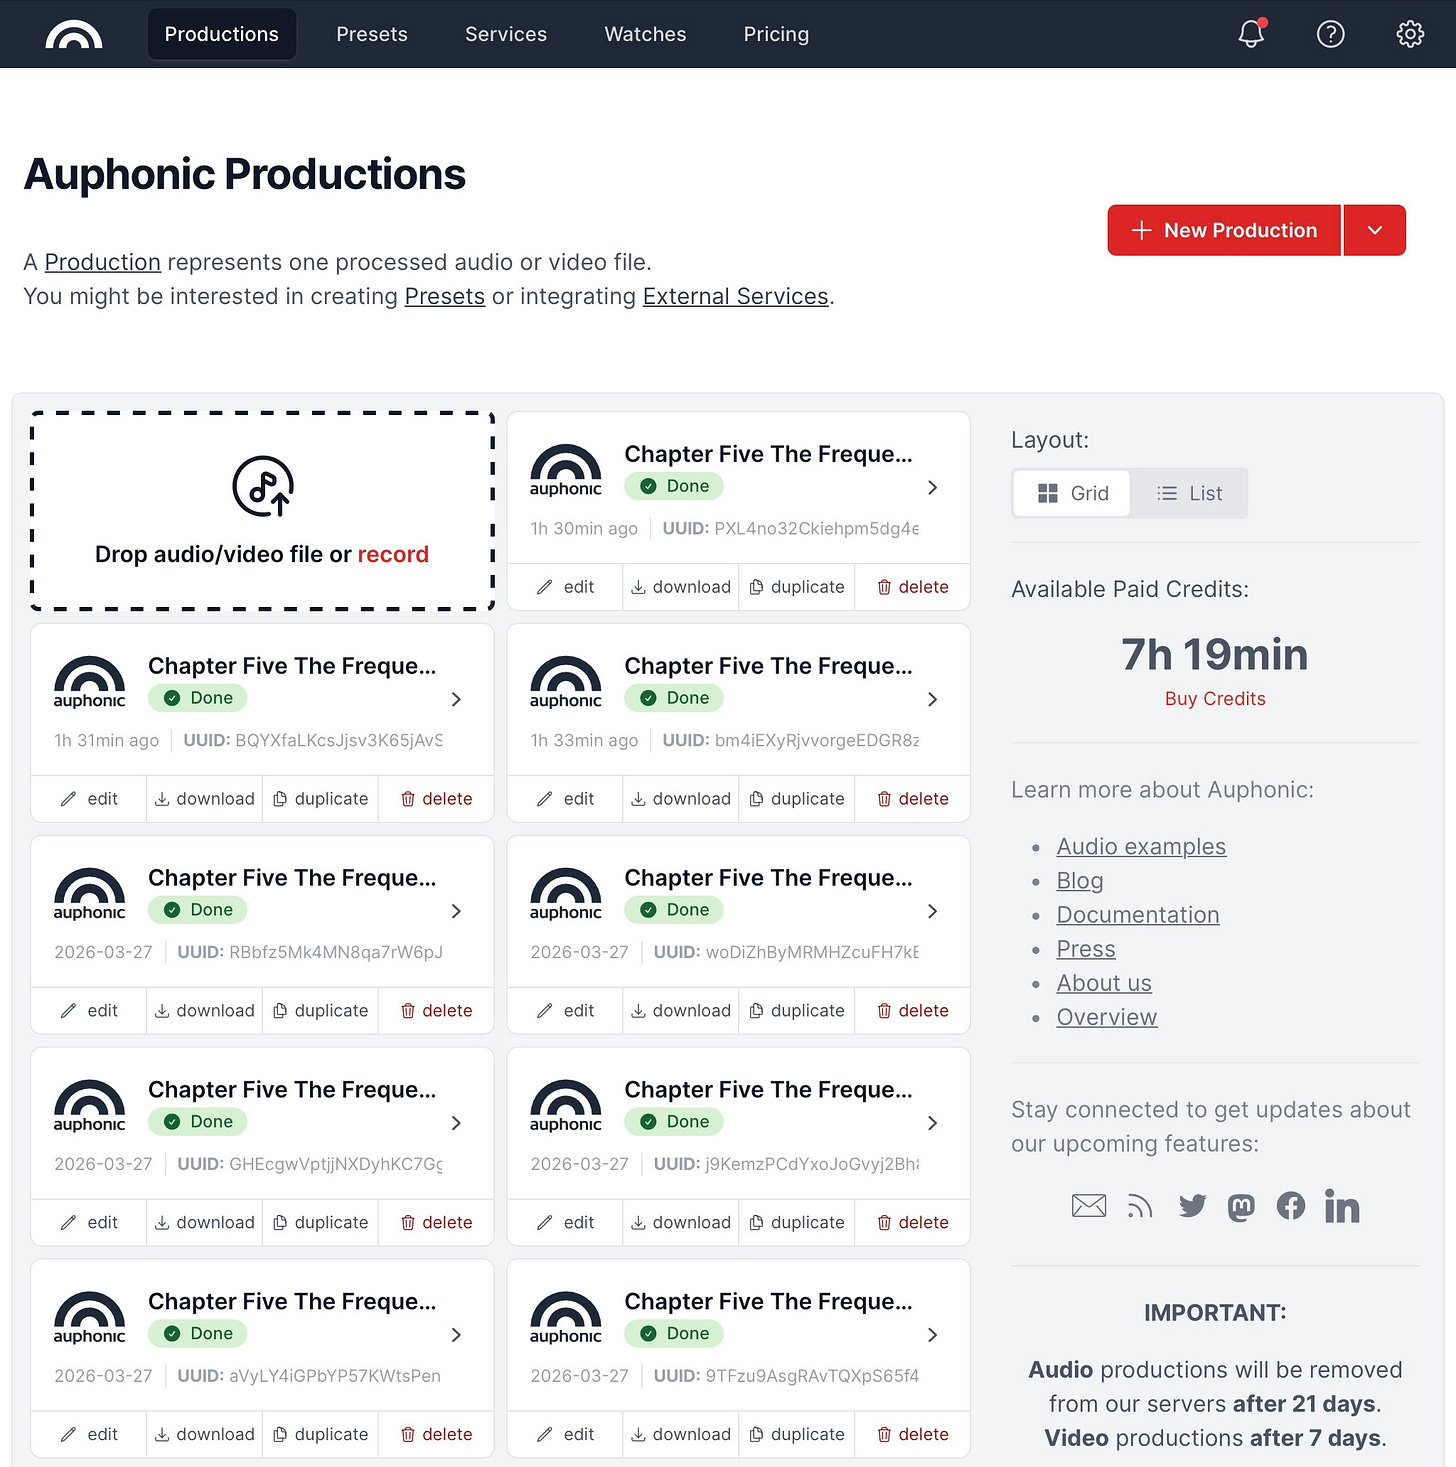
Task: Open the Twitter bird icon
Action: [x=1192, y=1206]
